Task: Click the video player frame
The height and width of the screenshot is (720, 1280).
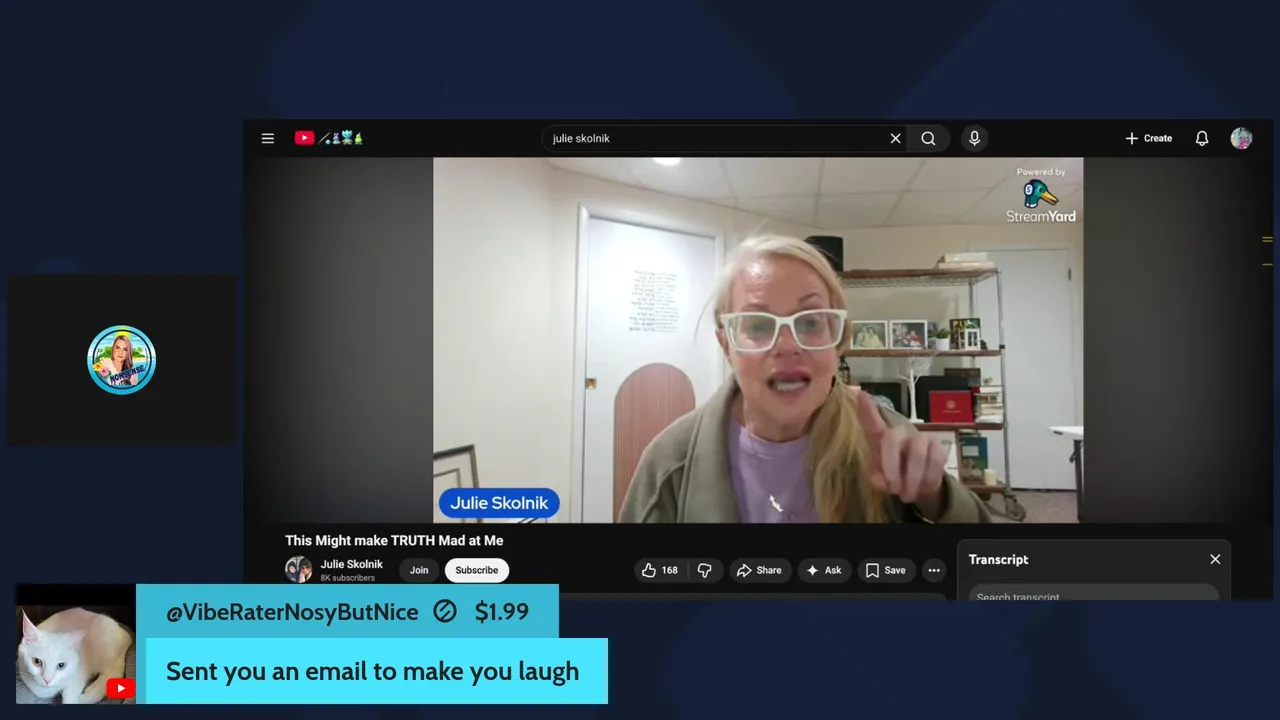Action: [758, 340]
